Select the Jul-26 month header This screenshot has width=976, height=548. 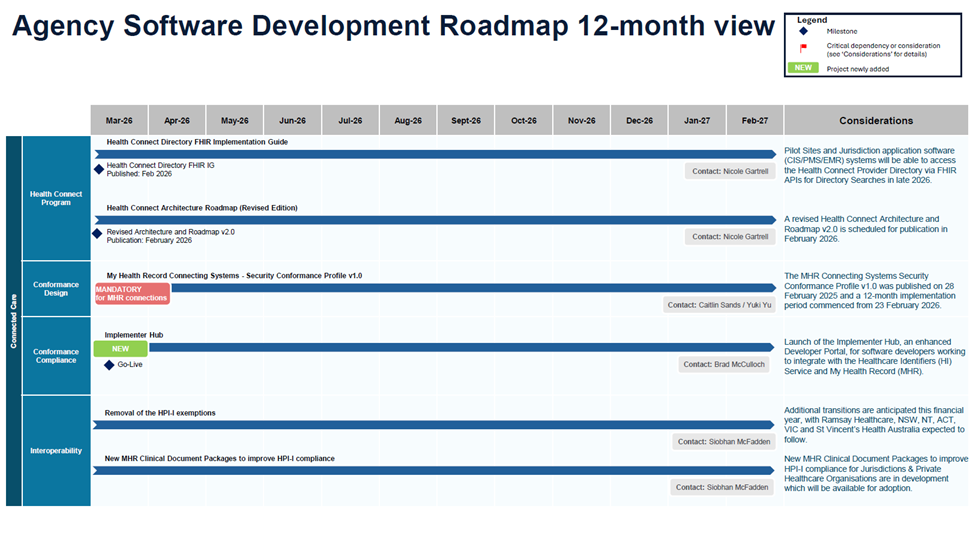[350, 120]
